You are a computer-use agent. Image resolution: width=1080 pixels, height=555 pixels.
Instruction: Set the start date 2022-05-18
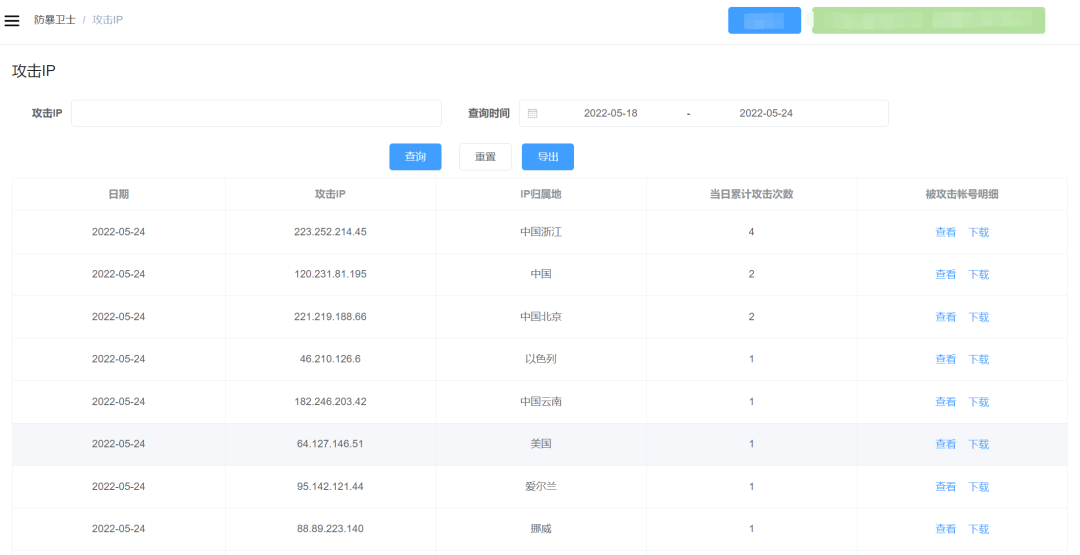click(x=610, y=114)
